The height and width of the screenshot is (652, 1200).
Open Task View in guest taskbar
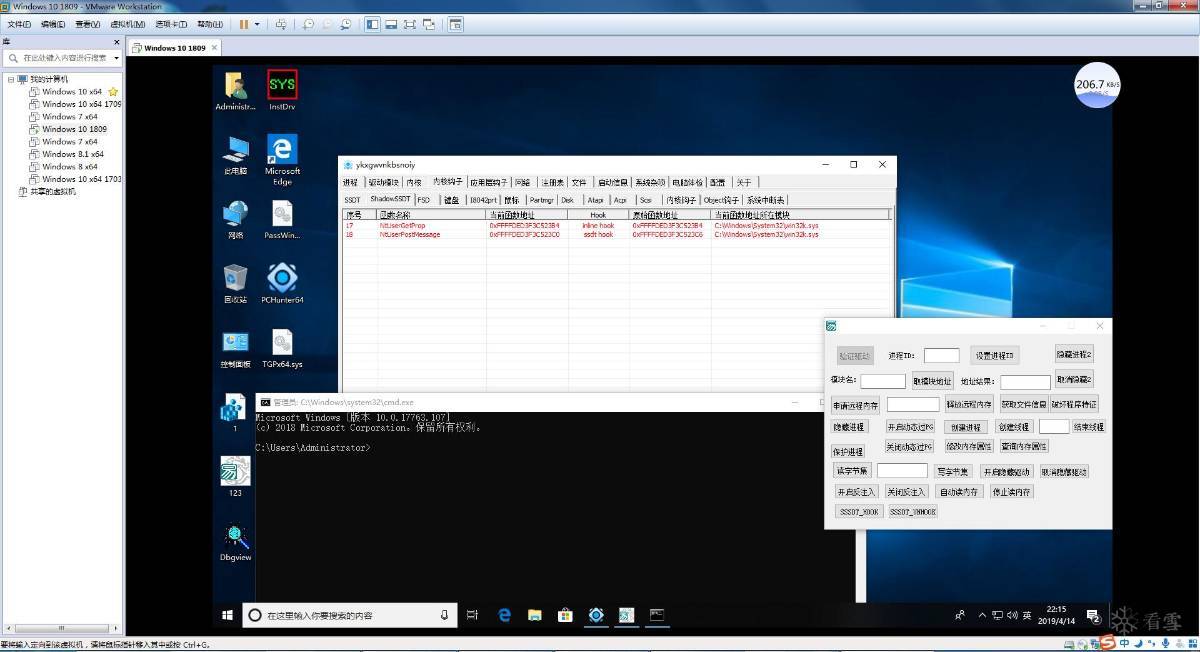tap(473, 615)
